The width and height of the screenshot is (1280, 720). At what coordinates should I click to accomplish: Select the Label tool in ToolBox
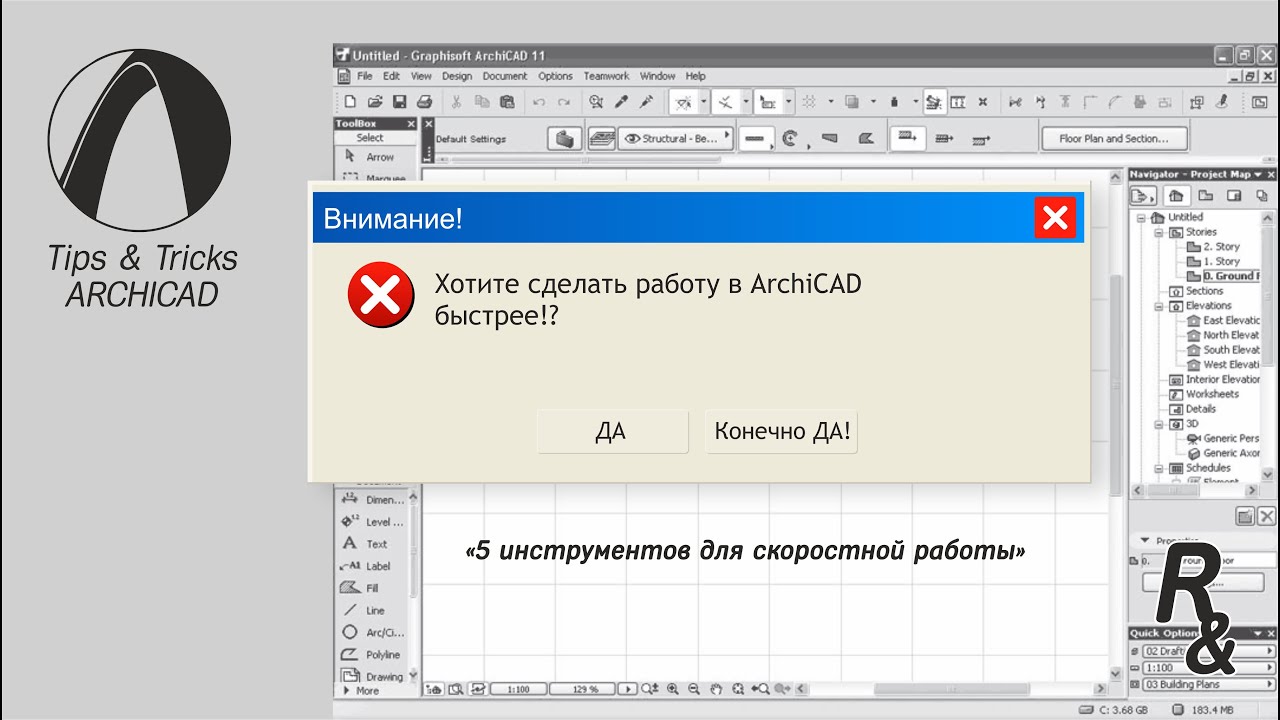tap(367, 566)
